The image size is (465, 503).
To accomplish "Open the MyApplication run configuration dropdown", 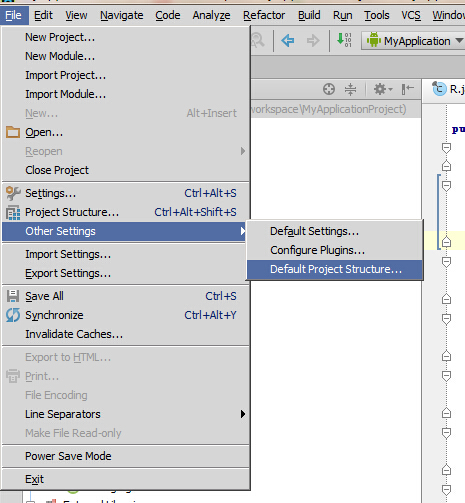I will [414, 41].
